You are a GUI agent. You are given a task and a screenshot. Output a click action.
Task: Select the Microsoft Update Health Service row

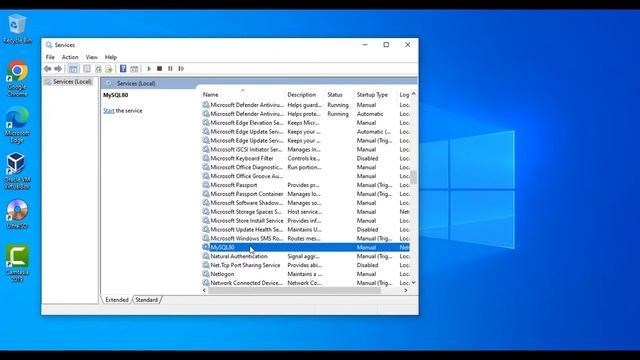(x=305, y=230)
